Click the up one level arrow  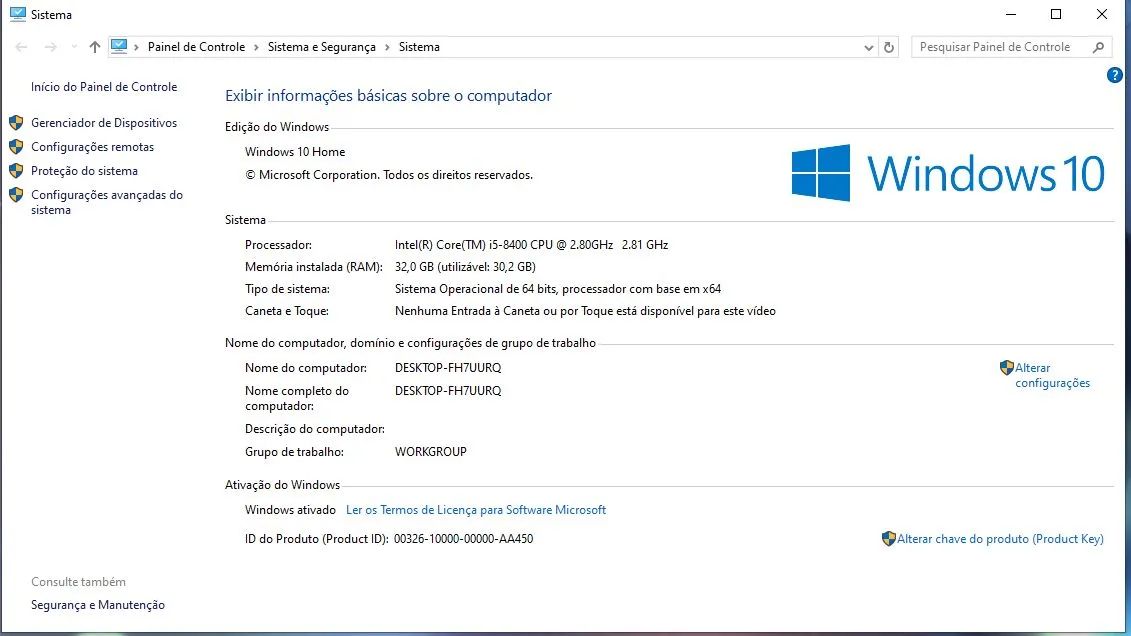tap(94, 47)
